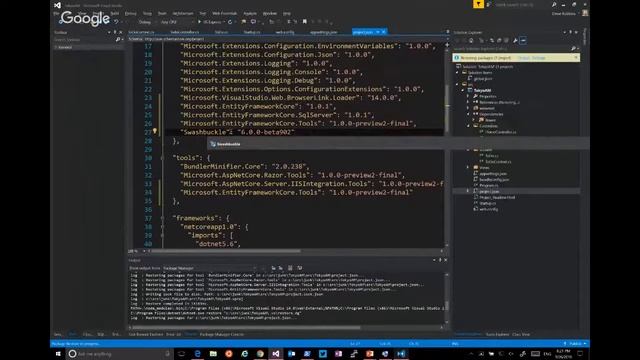
Task: Open global.json in Solution Explorer
Action: pos(483,78)
